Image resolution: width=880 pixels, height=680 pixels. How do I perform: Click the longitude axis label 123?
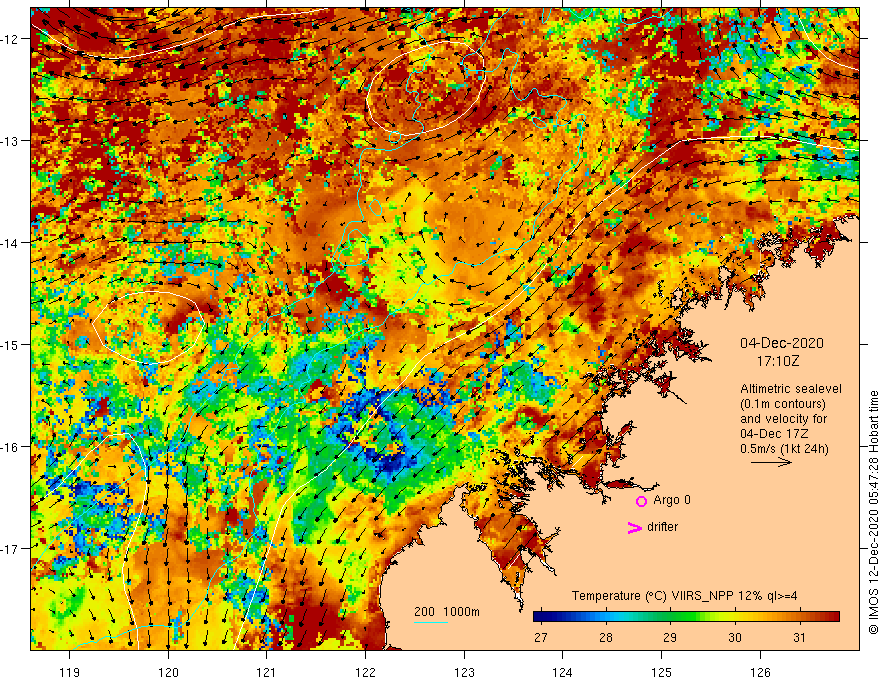[x=464, y=672]
